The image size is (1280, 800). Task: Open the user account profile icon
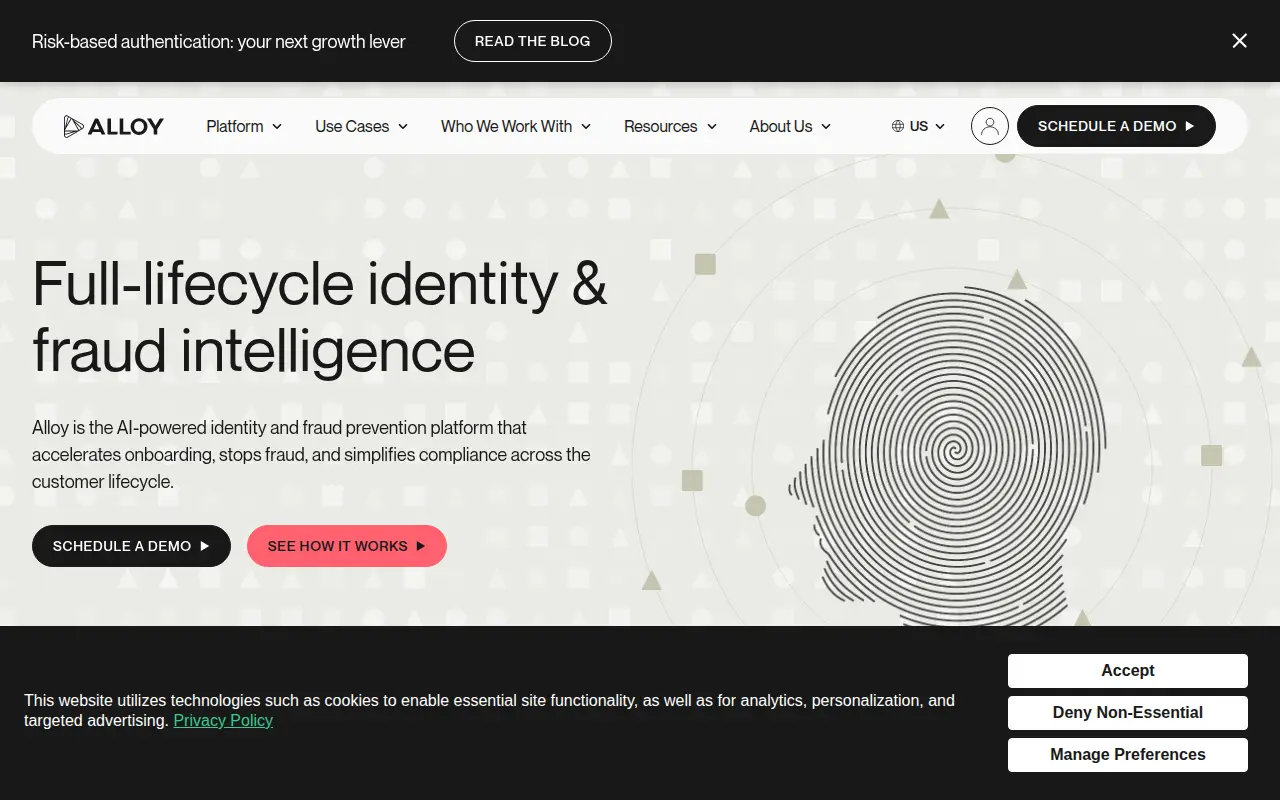[x=989, y=126]
